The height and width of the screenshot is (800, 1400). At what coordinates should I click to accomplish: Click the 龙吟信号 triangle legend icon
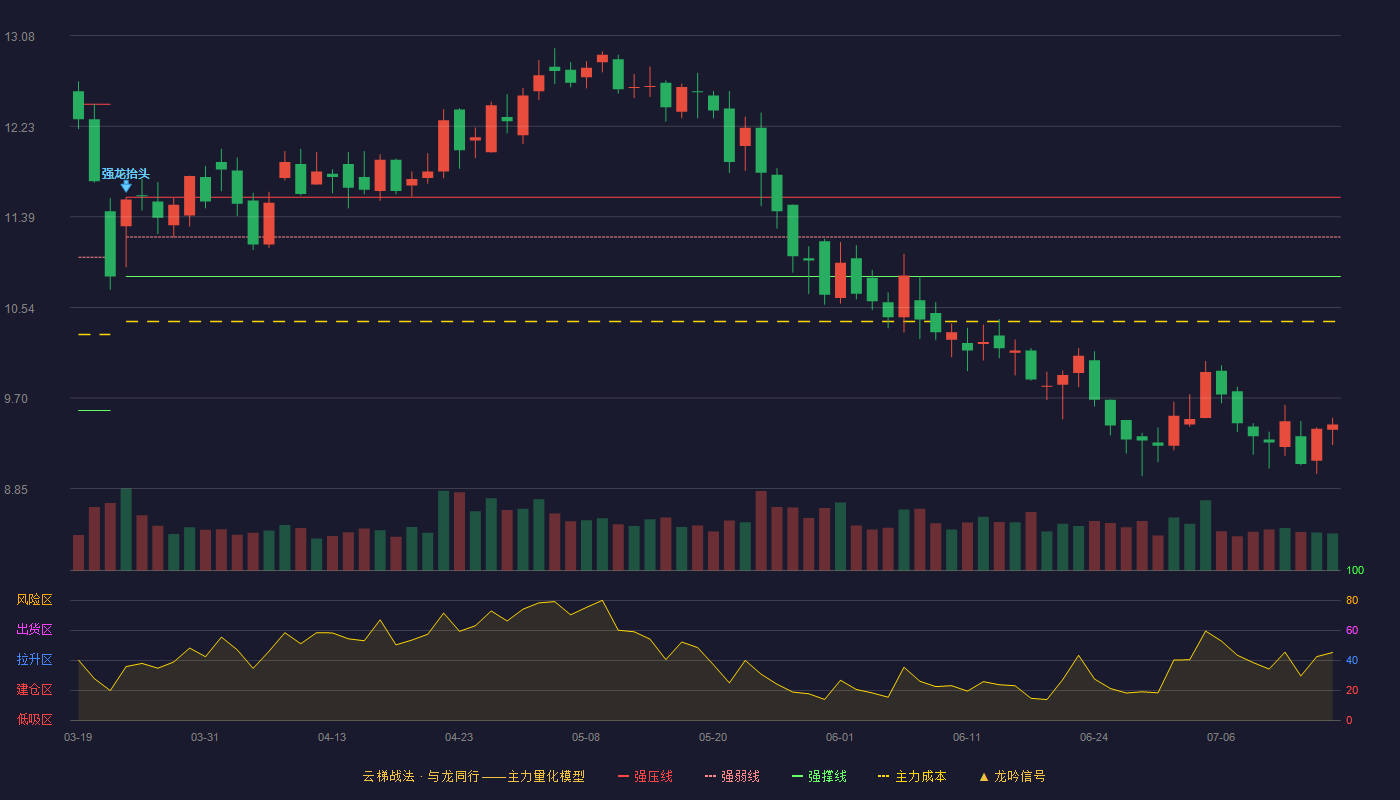(x=984, y=776)
